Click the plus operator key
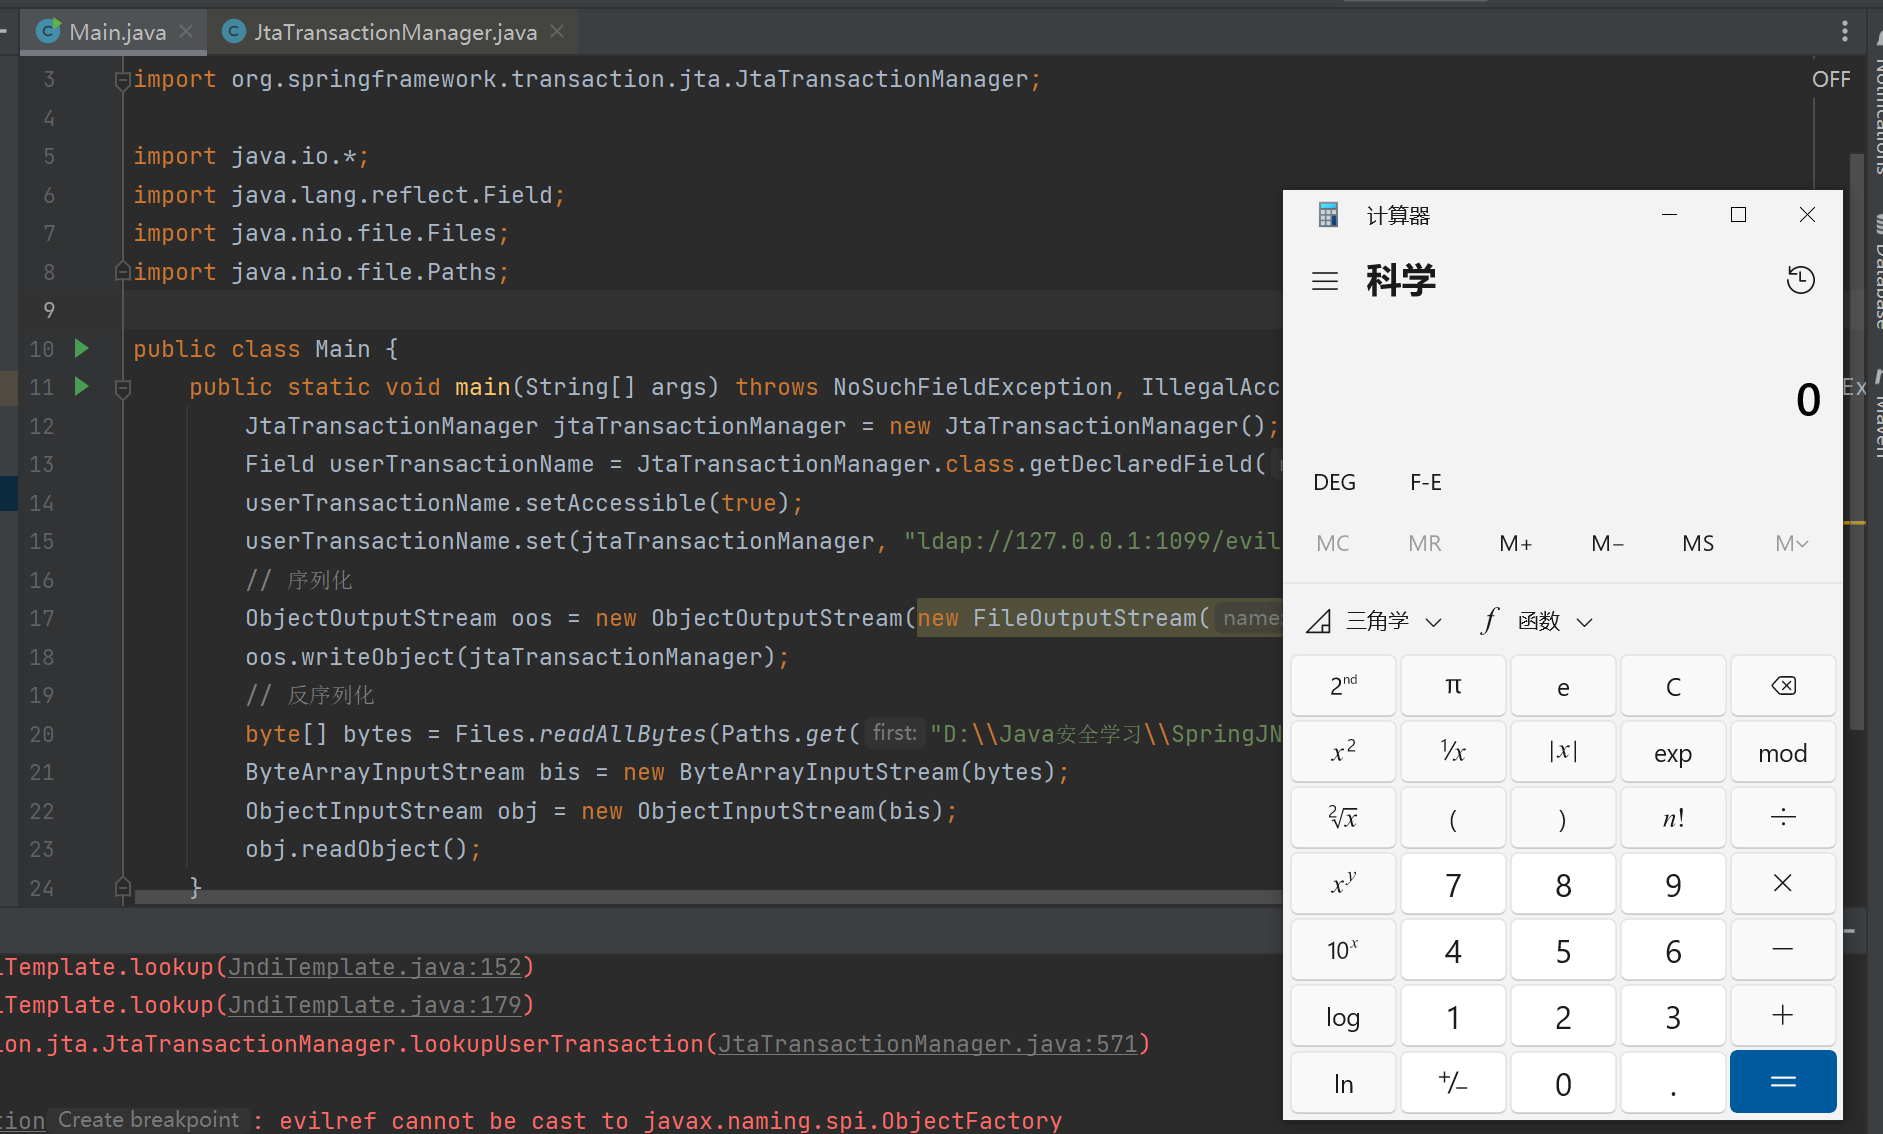This screenshot has width=1883, height=1134. pos(1783,1016)
